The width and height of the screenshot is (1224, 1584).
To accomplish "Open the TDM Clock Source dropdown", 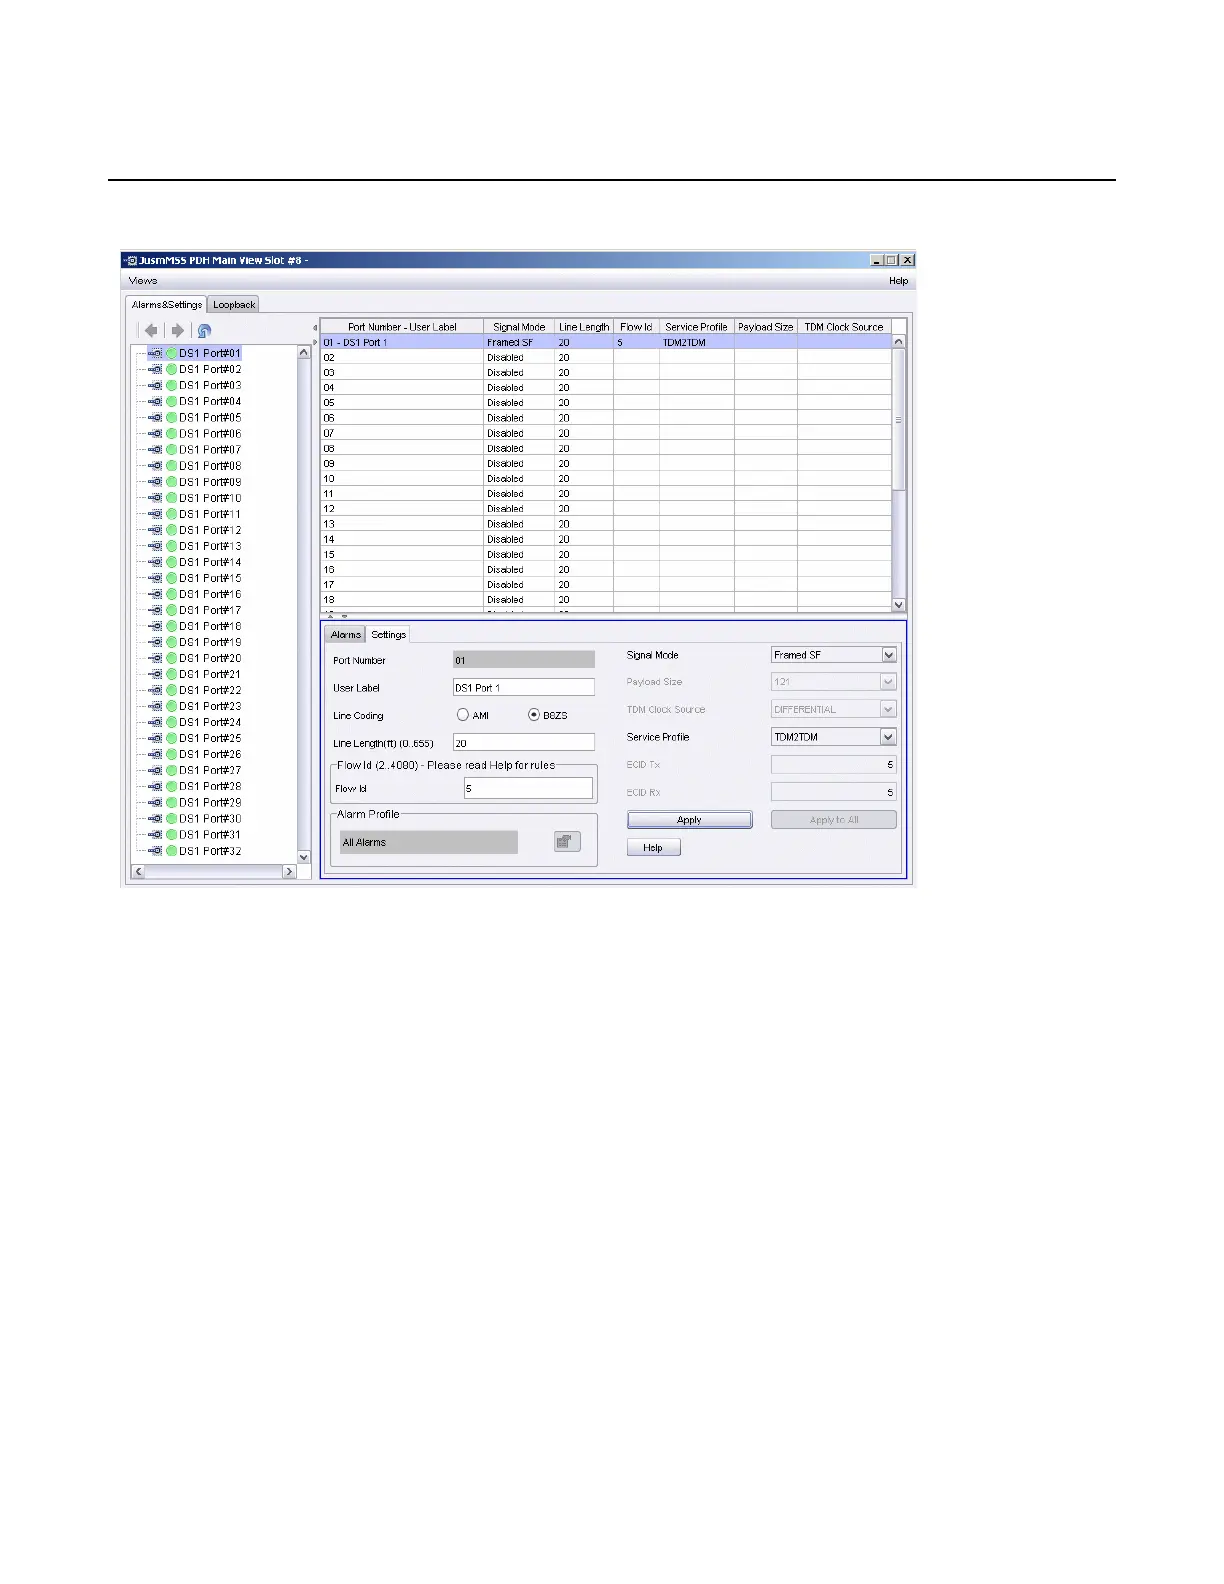I will (889, 709).
